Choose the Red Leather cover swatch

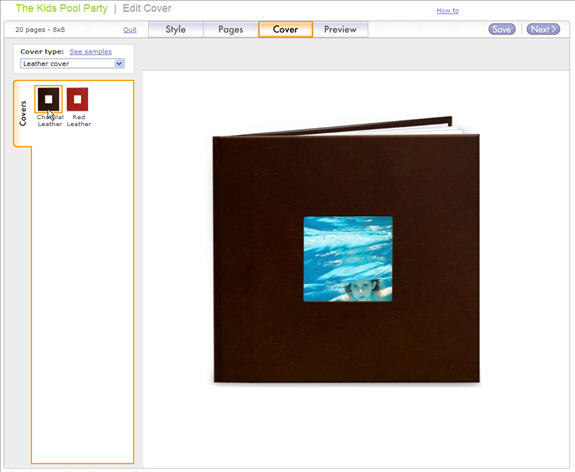tap(77, 99)
